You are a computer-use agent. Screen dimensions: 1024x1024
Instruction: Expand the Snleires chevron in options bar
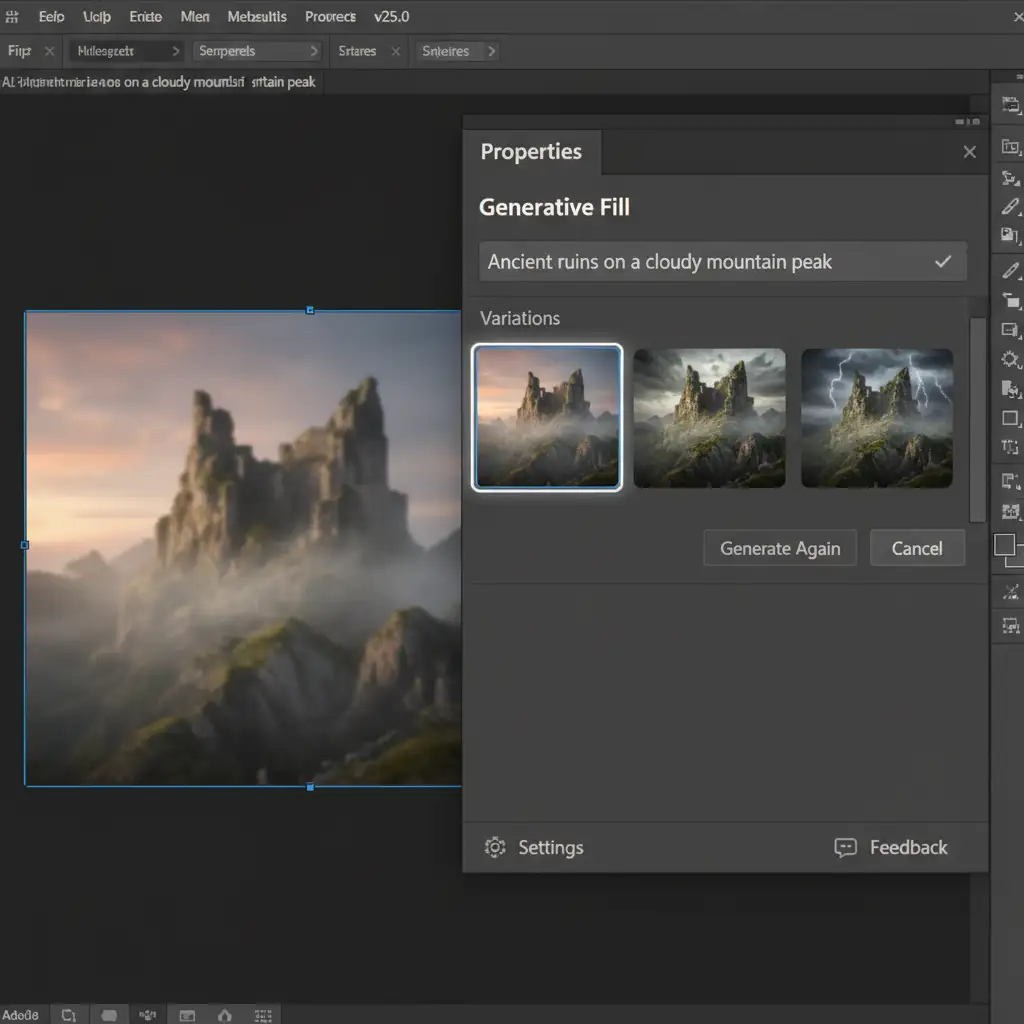[491, 51]
